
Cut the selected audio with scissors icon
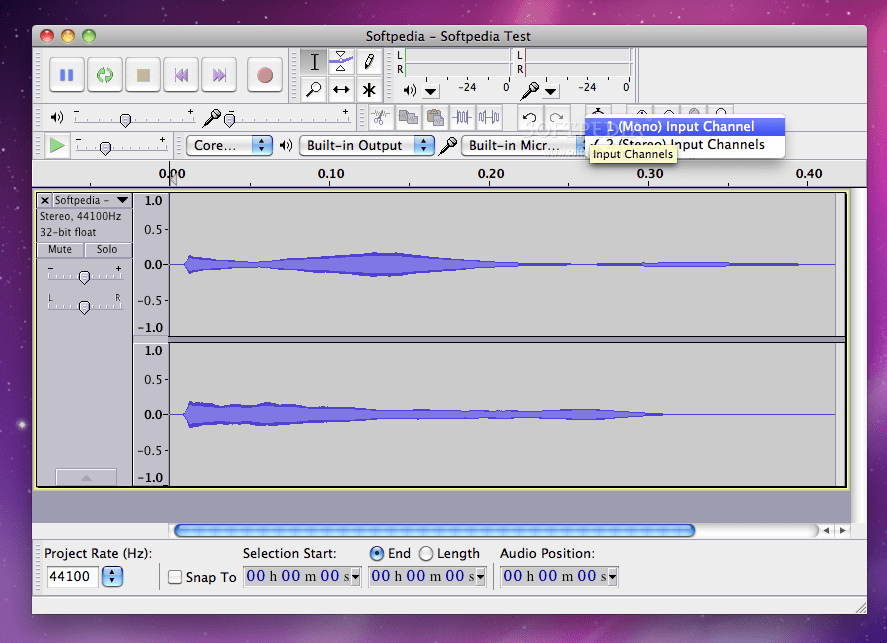click(380, 117)
